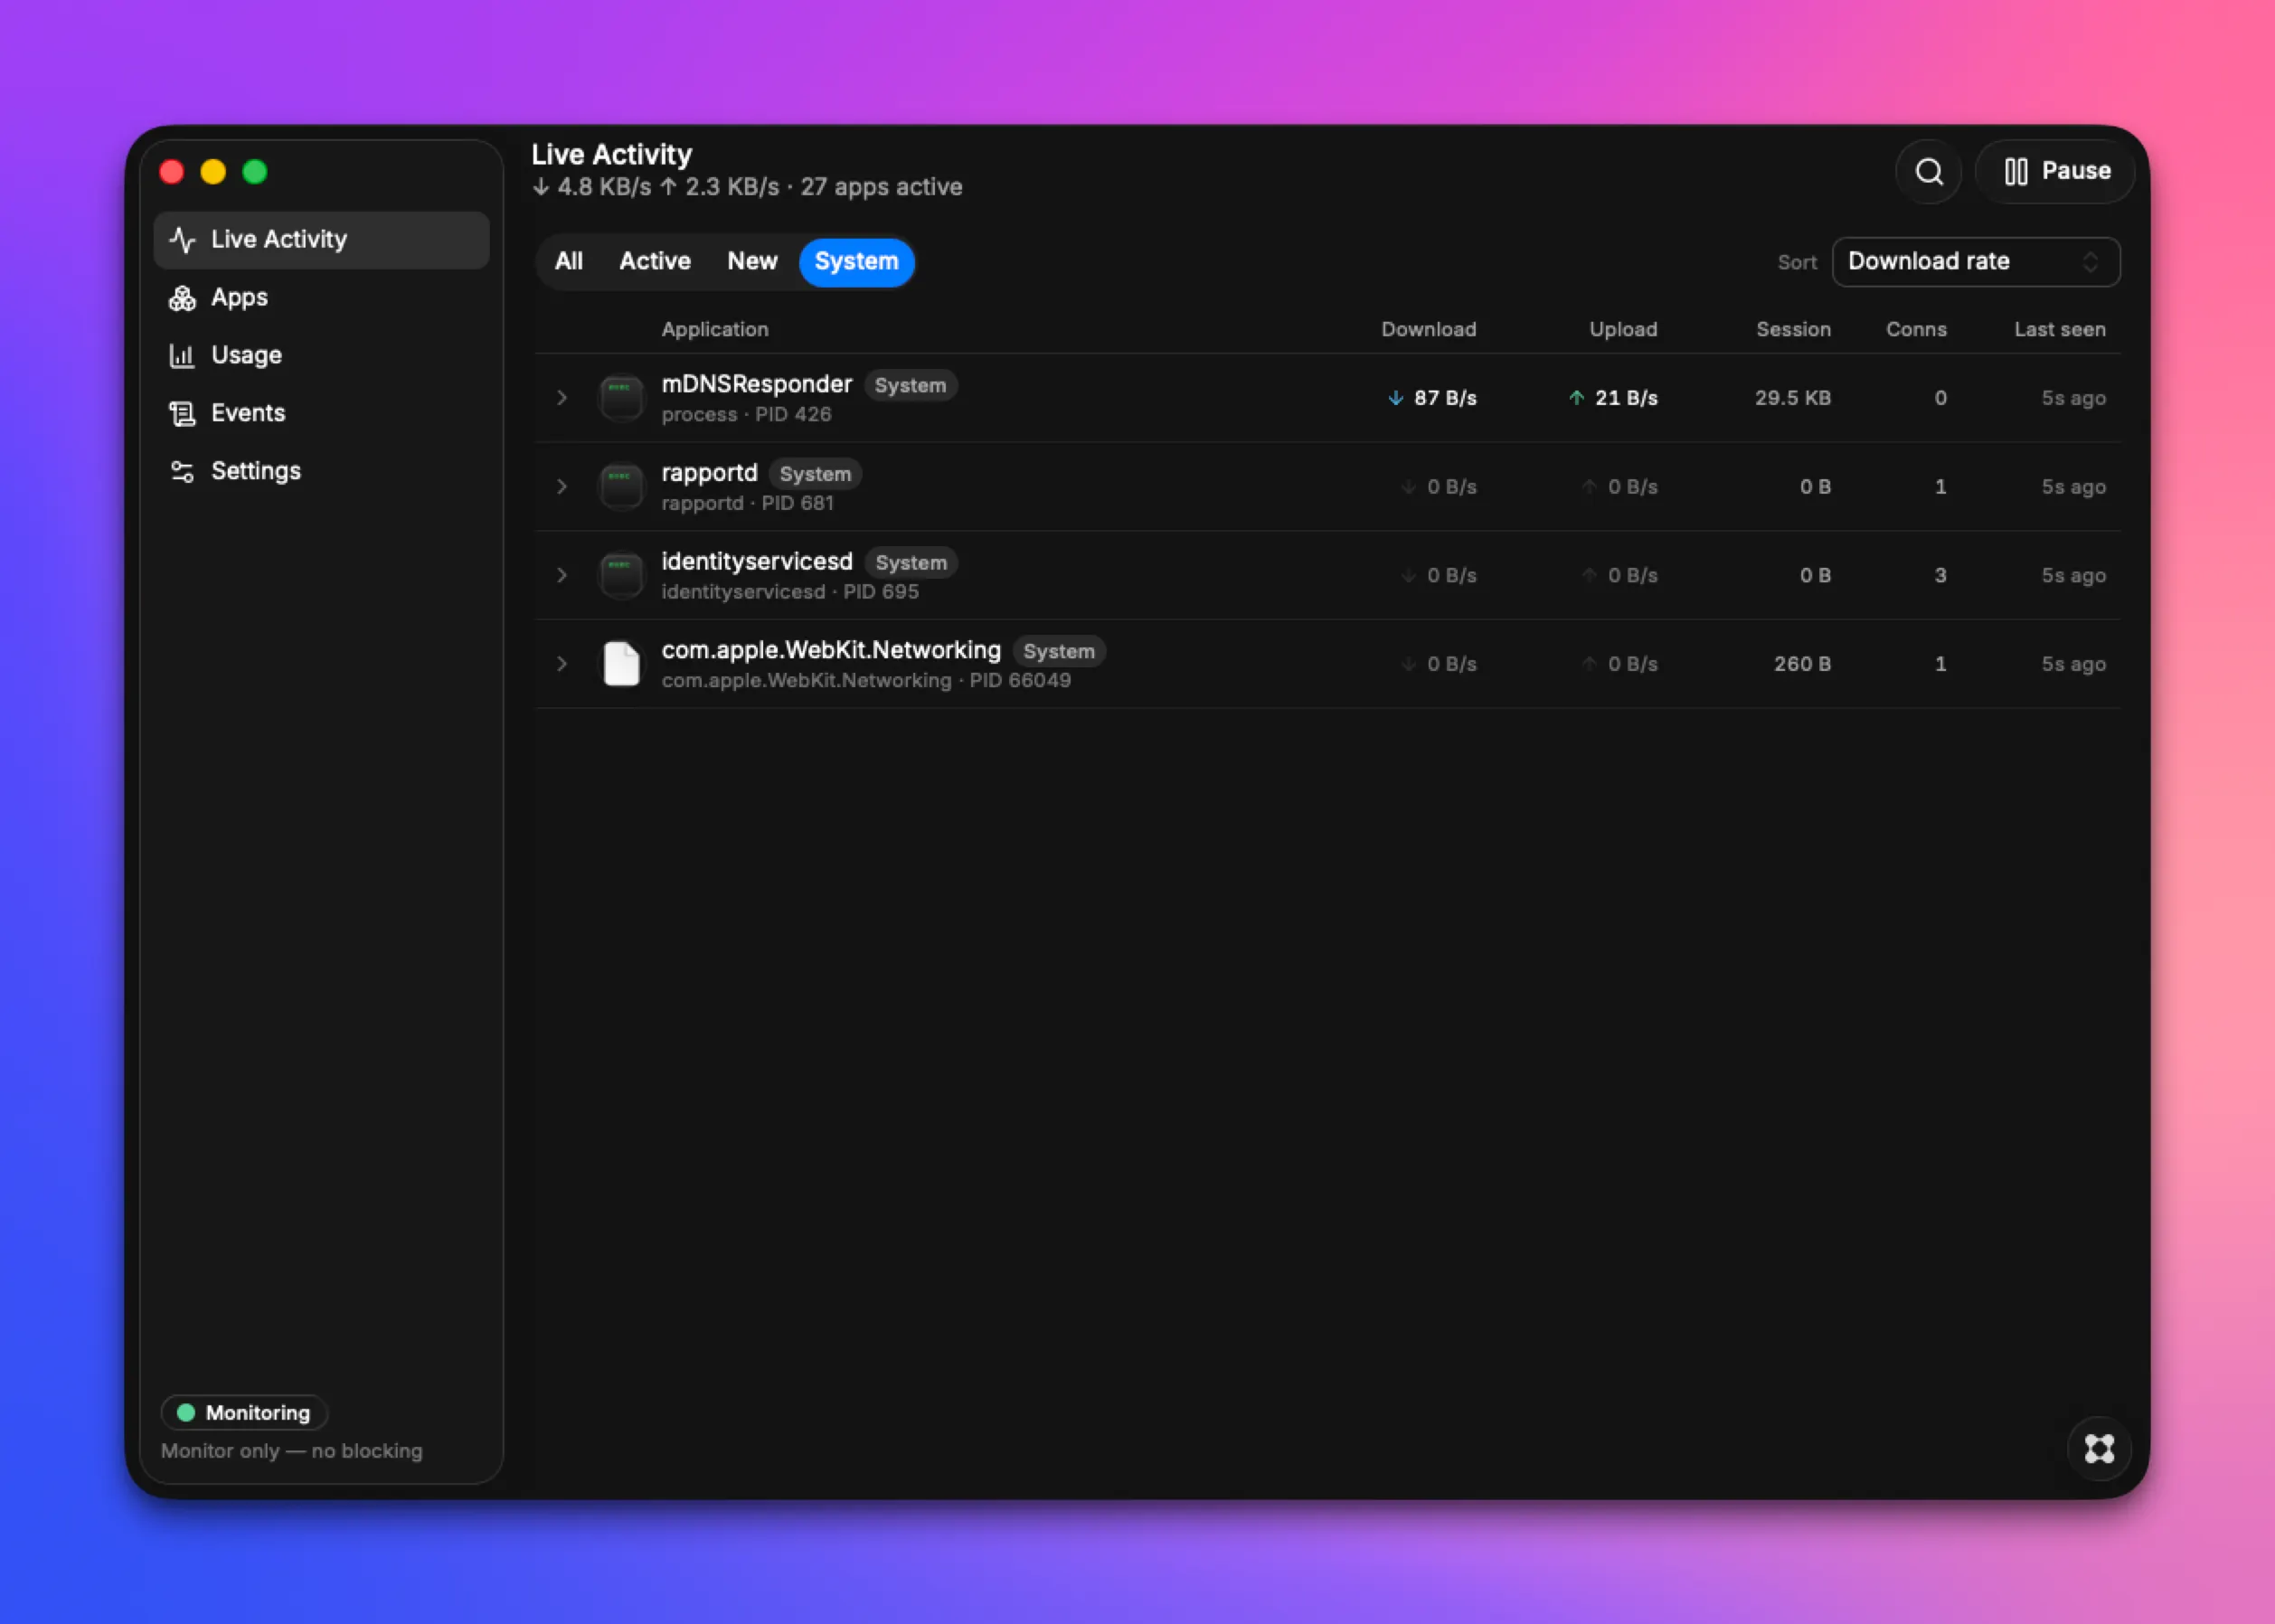This screenshot has width=2275, height=1624.
Task: Click the green Monitoring status badge
Action: pyautogui.click(x=244, y=1413)
